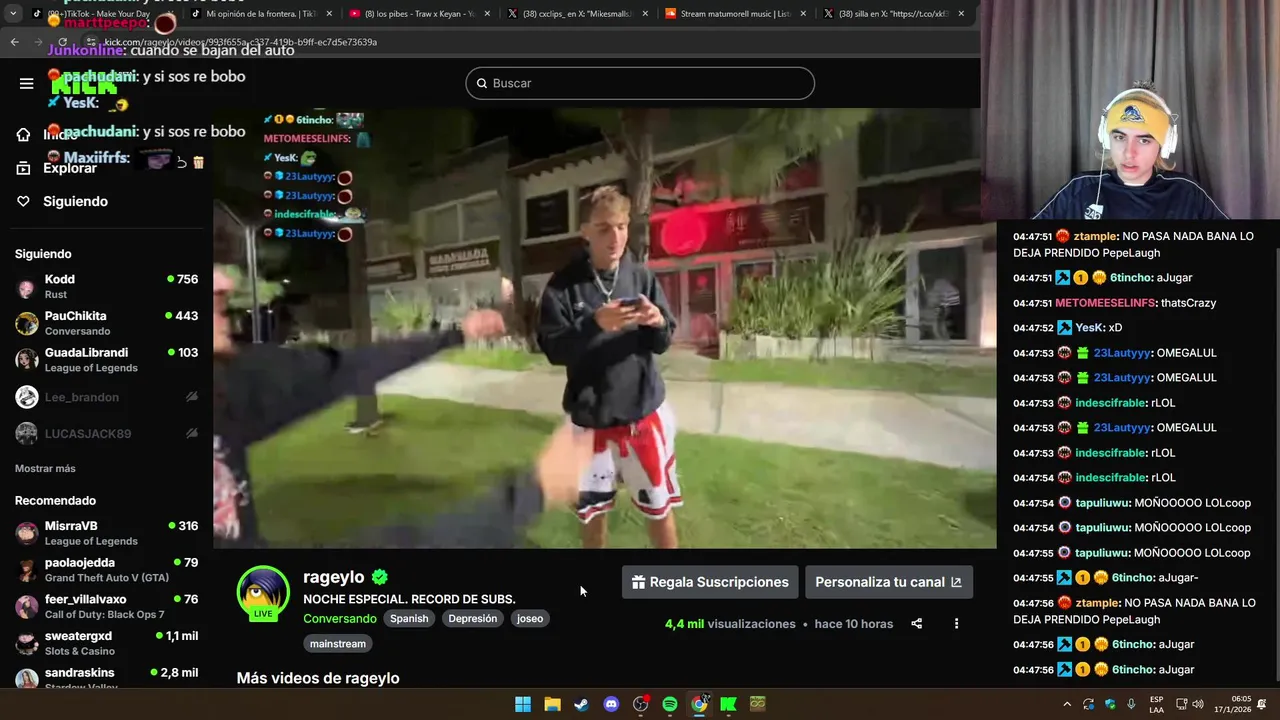The width and height of the screenshot is (1280, 720).
Task: Open File Explorer from the taskbar
Action: tap(552, 704)
